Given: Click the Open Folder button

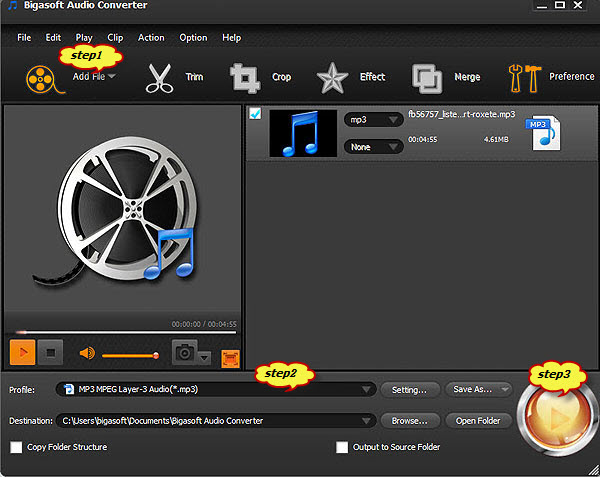Looking at the screenshot, I should 478,421.
